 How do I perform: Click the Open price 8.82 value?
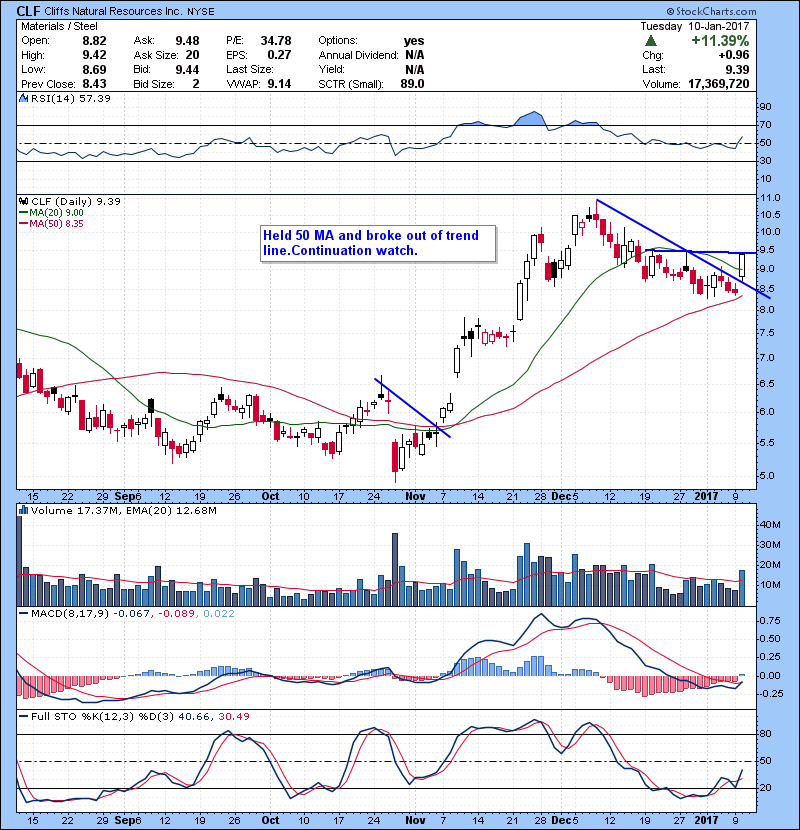point(94,41)
